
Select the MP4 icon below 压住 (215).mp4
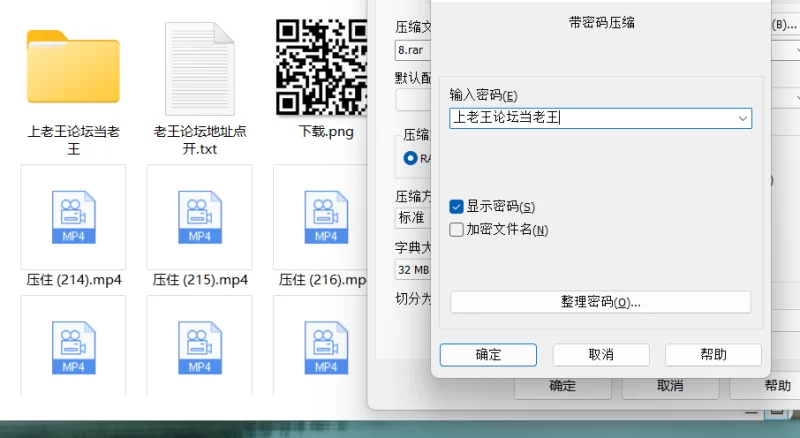point(199,348)
